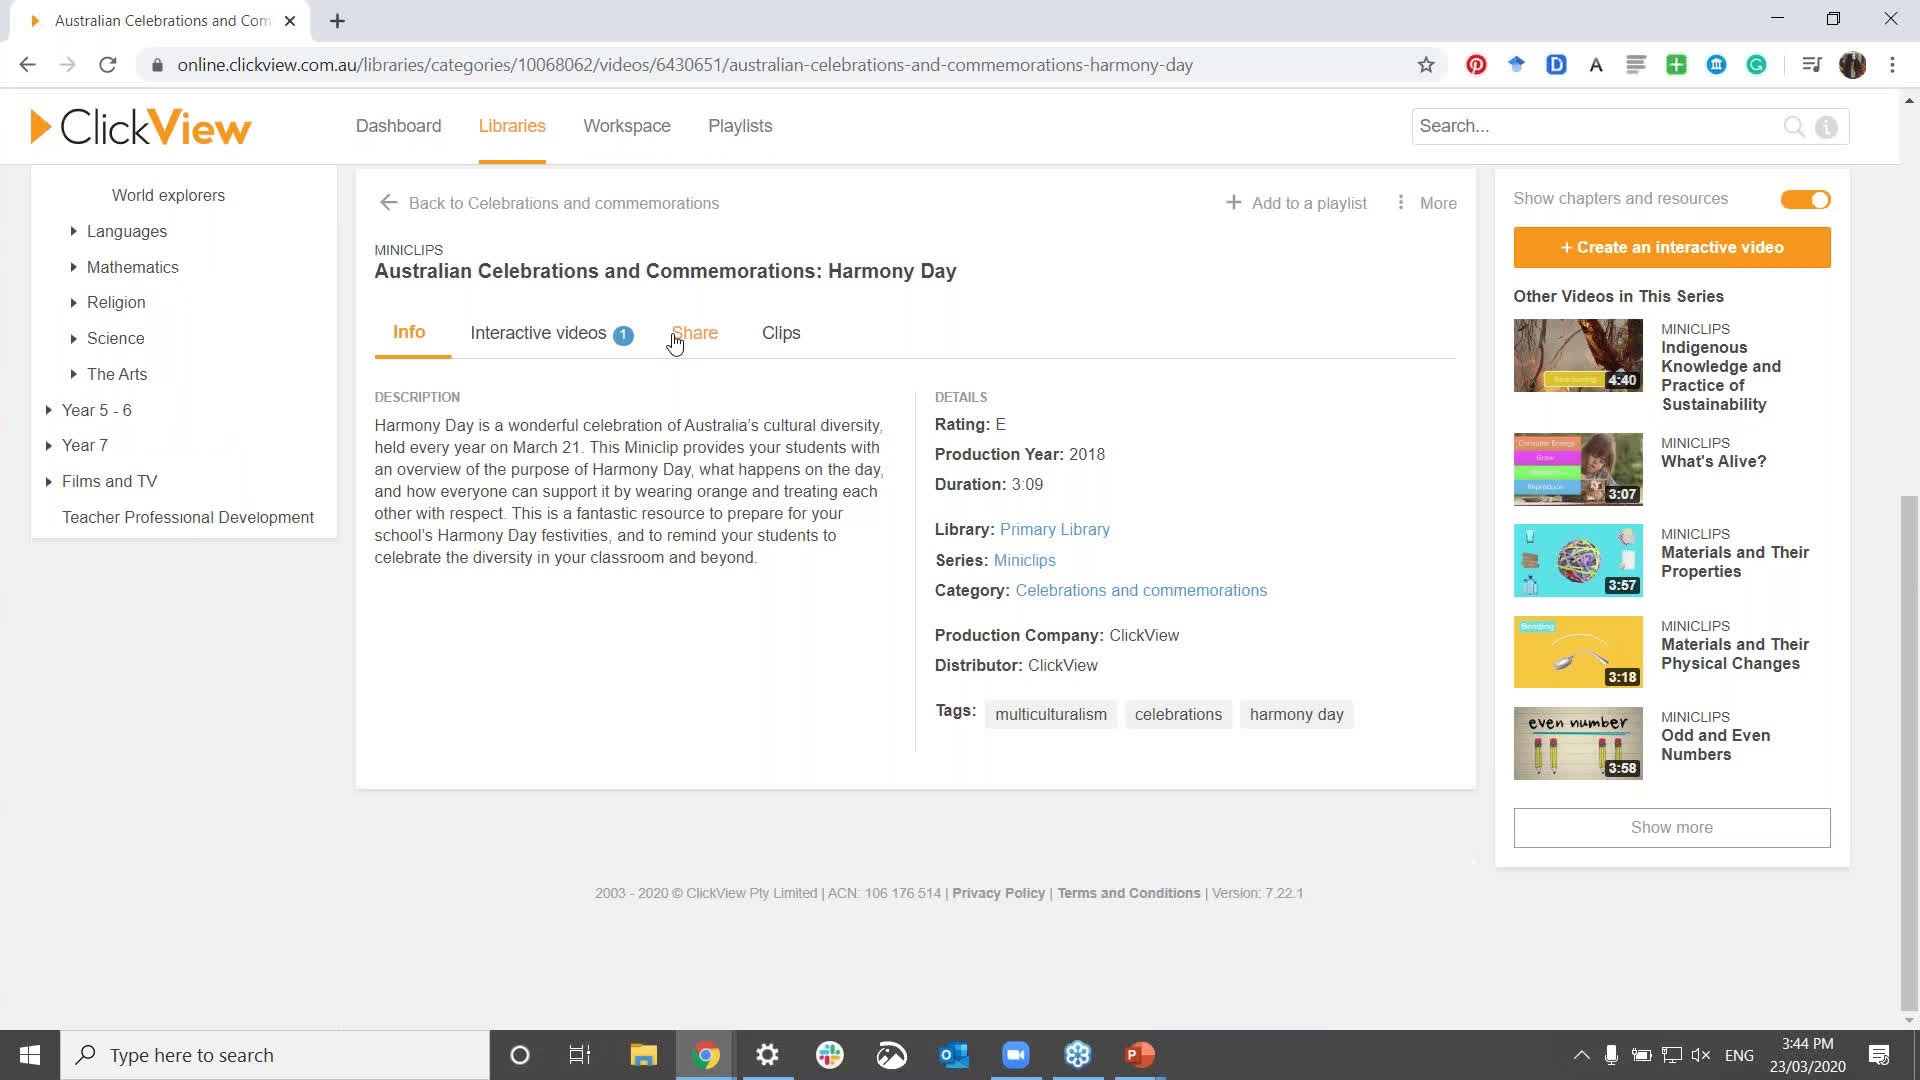Open the Chrome profile avatar
This screenshot has width=1920, height=1080.
[1852, 65]
